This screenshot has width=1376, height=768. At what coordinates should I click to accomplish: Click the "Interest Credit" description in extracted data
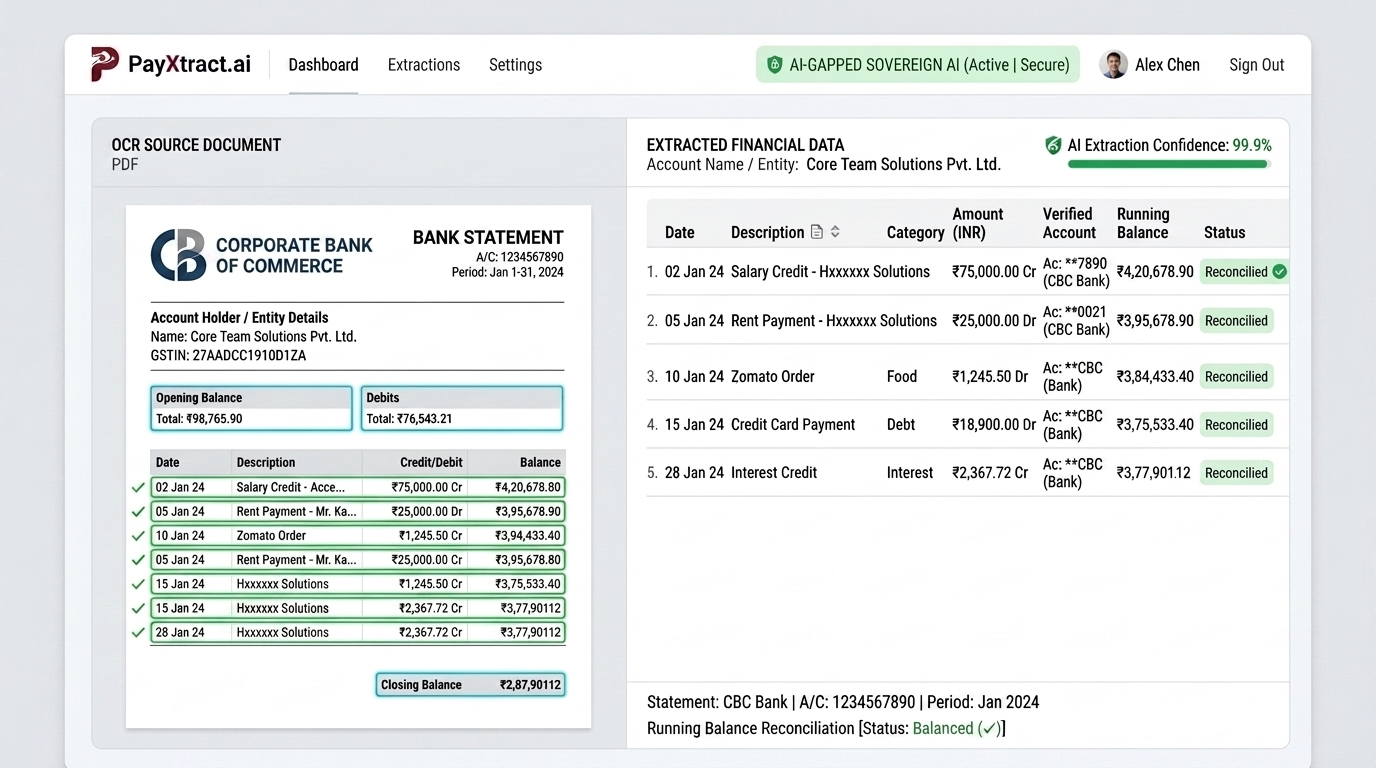pos(774,473)
